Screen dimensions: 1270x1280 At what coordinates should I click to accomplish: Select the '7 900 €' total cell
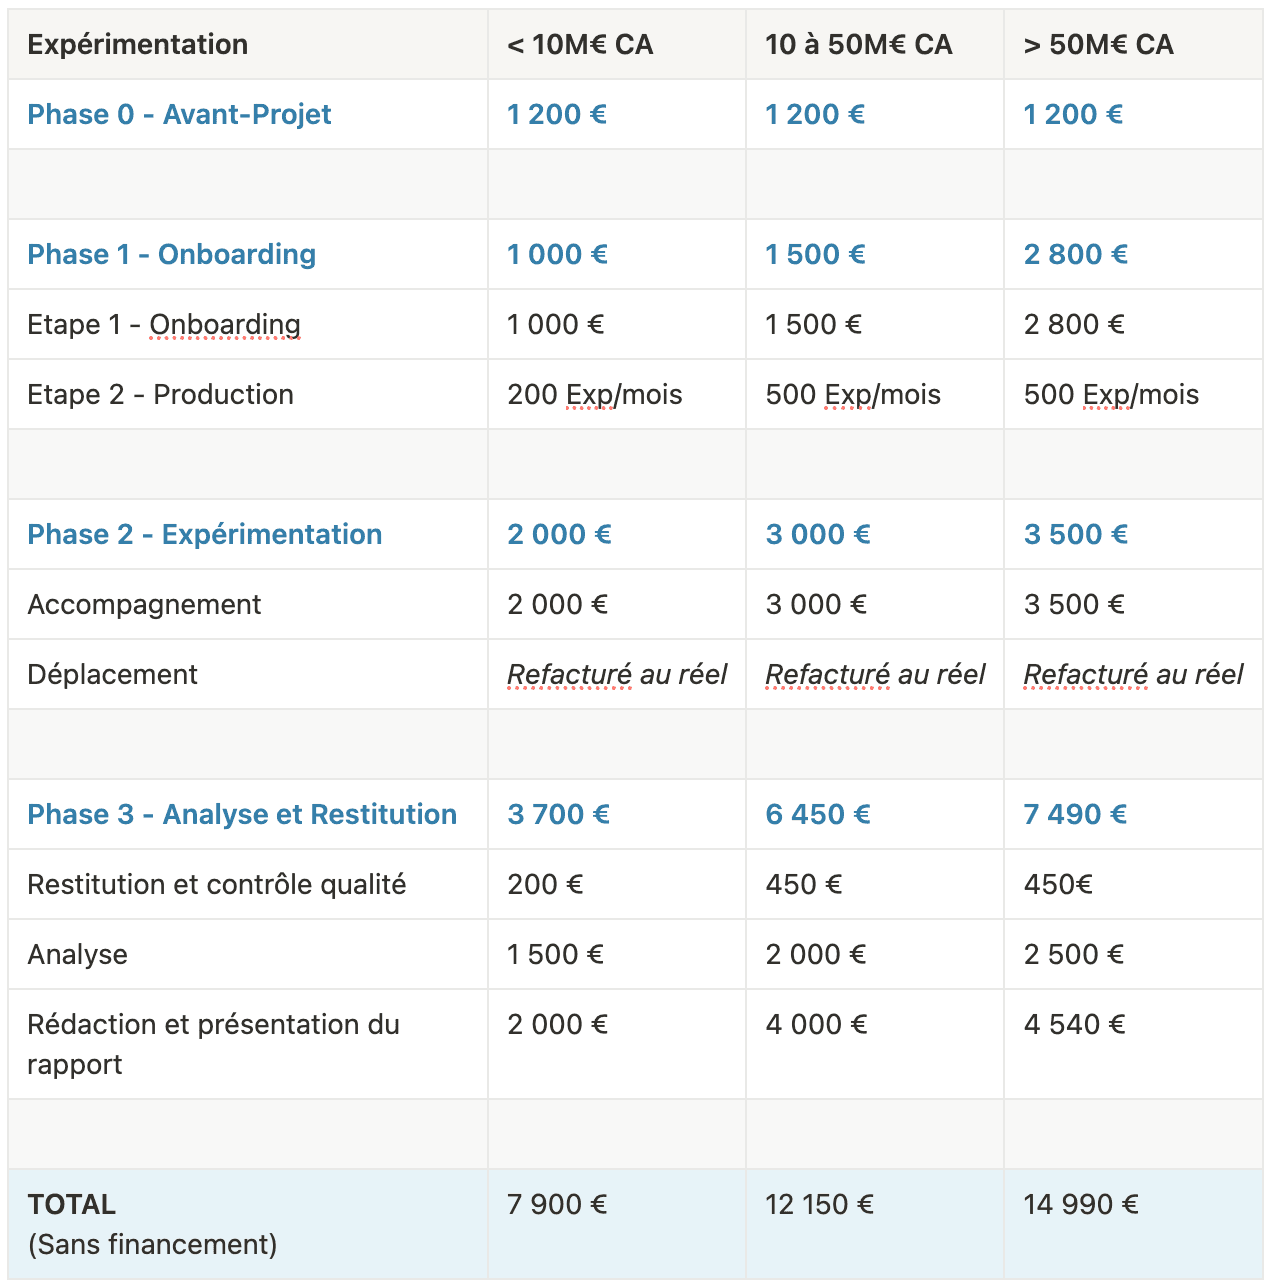point(558,1205)
